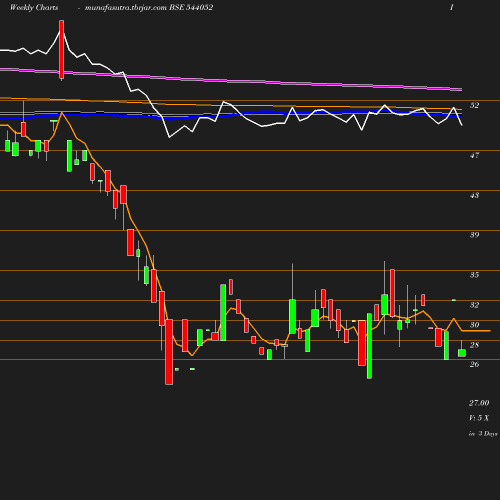The height and width of the screenshot is (500, 500).
Task: Click the volume text "V: 5 X"
Action: tap(479, 418)
